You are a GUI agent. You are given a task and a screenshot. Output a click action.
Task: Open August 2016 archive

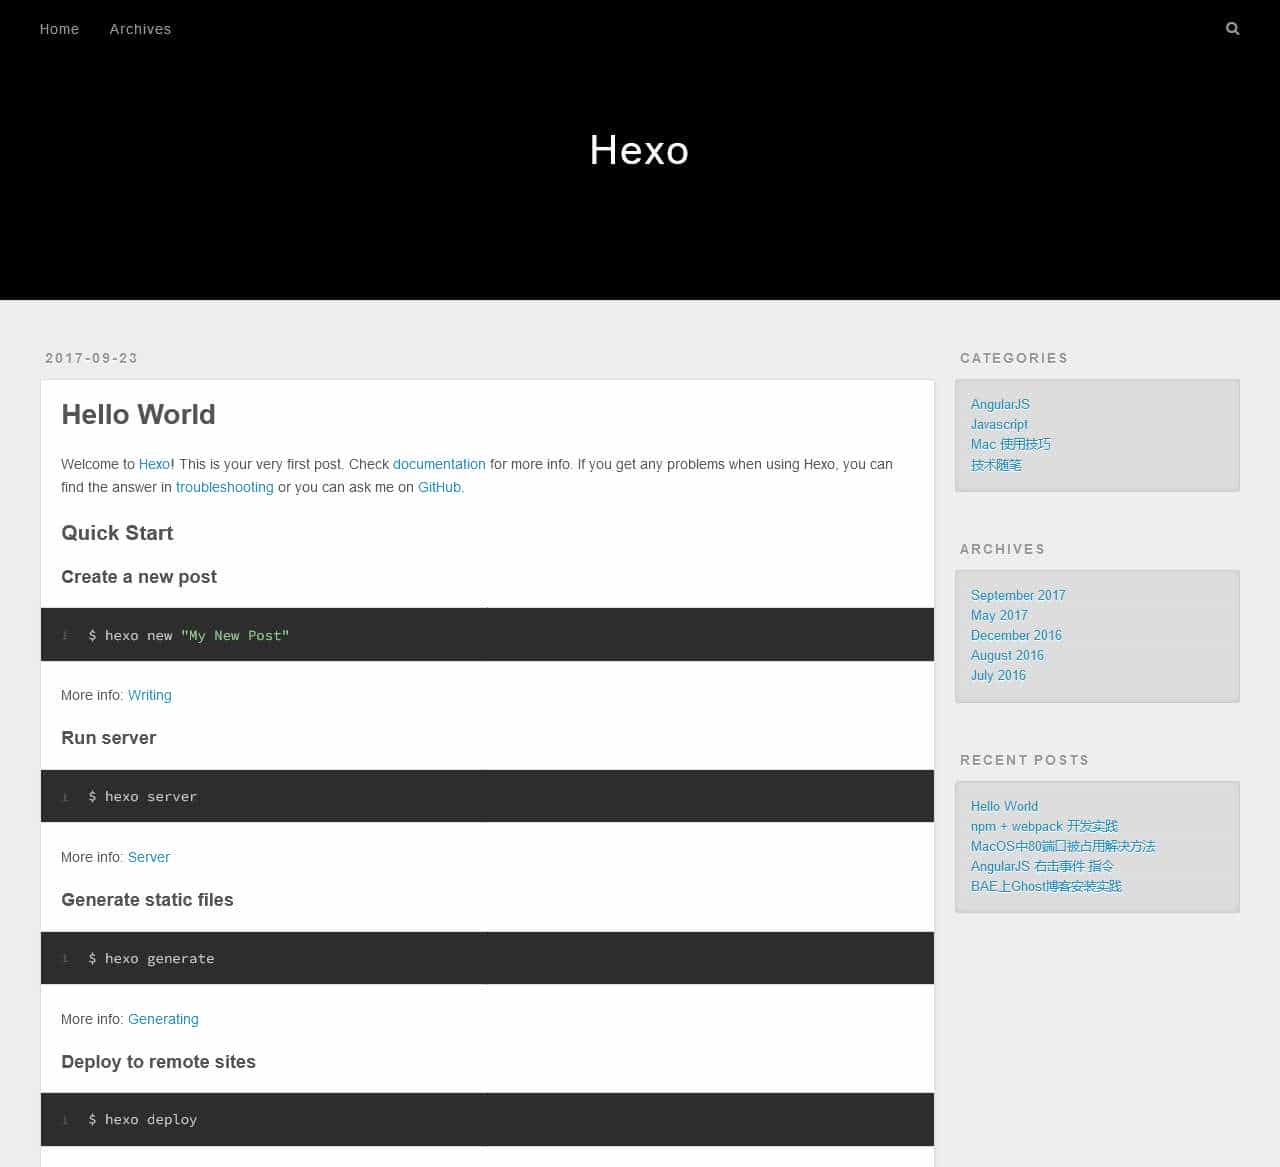click(1007, 655)
